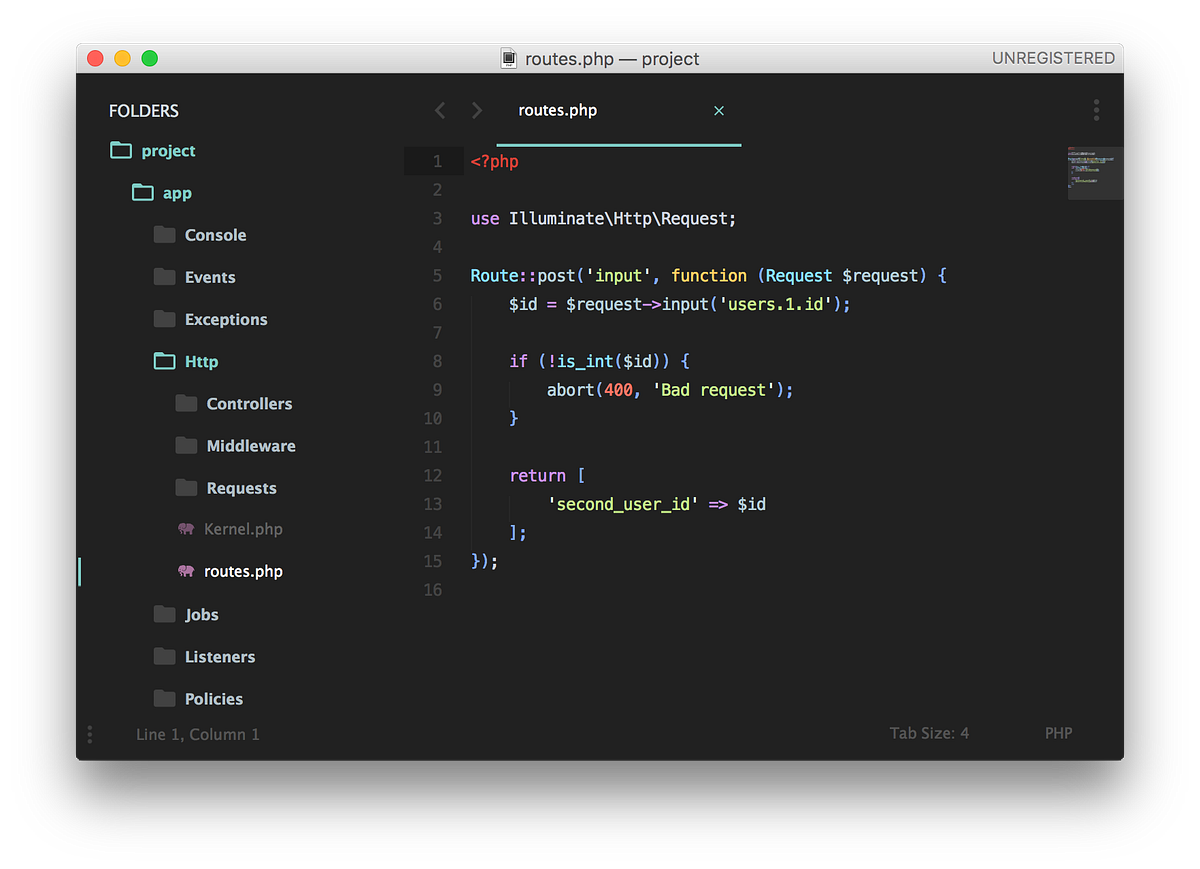Image resolution: width=1200 pixels, height=869 pixels.
Task: Click the 'Route' class name in code
Action: (x=494, y=275)
